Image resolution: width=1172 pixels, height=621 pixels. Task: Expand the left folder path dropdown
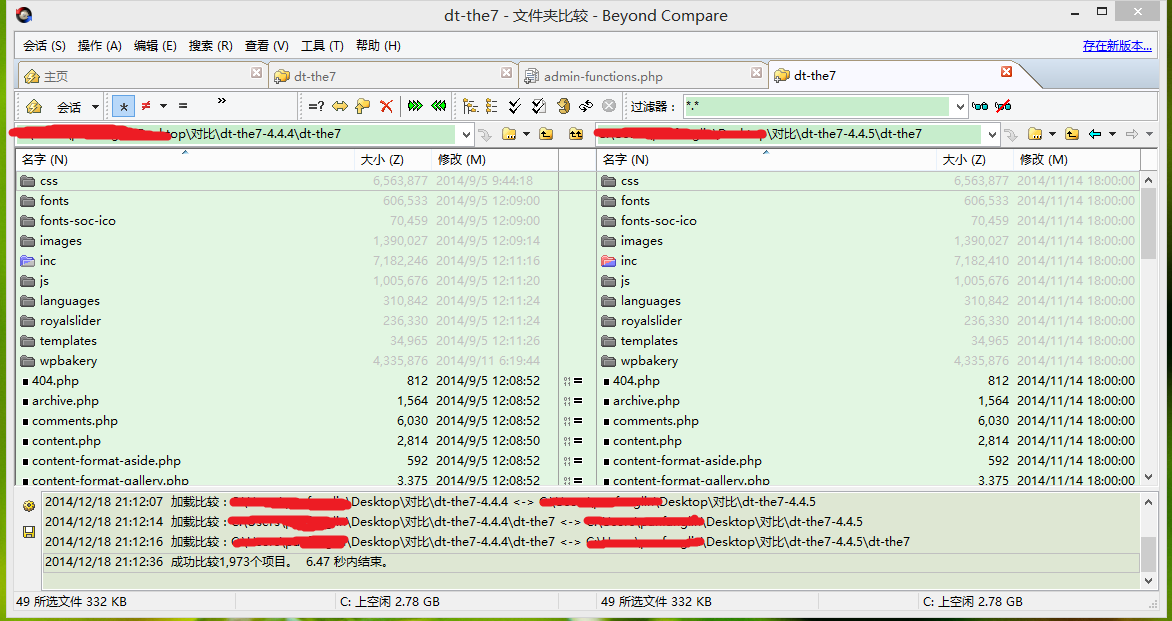[465, 134]
